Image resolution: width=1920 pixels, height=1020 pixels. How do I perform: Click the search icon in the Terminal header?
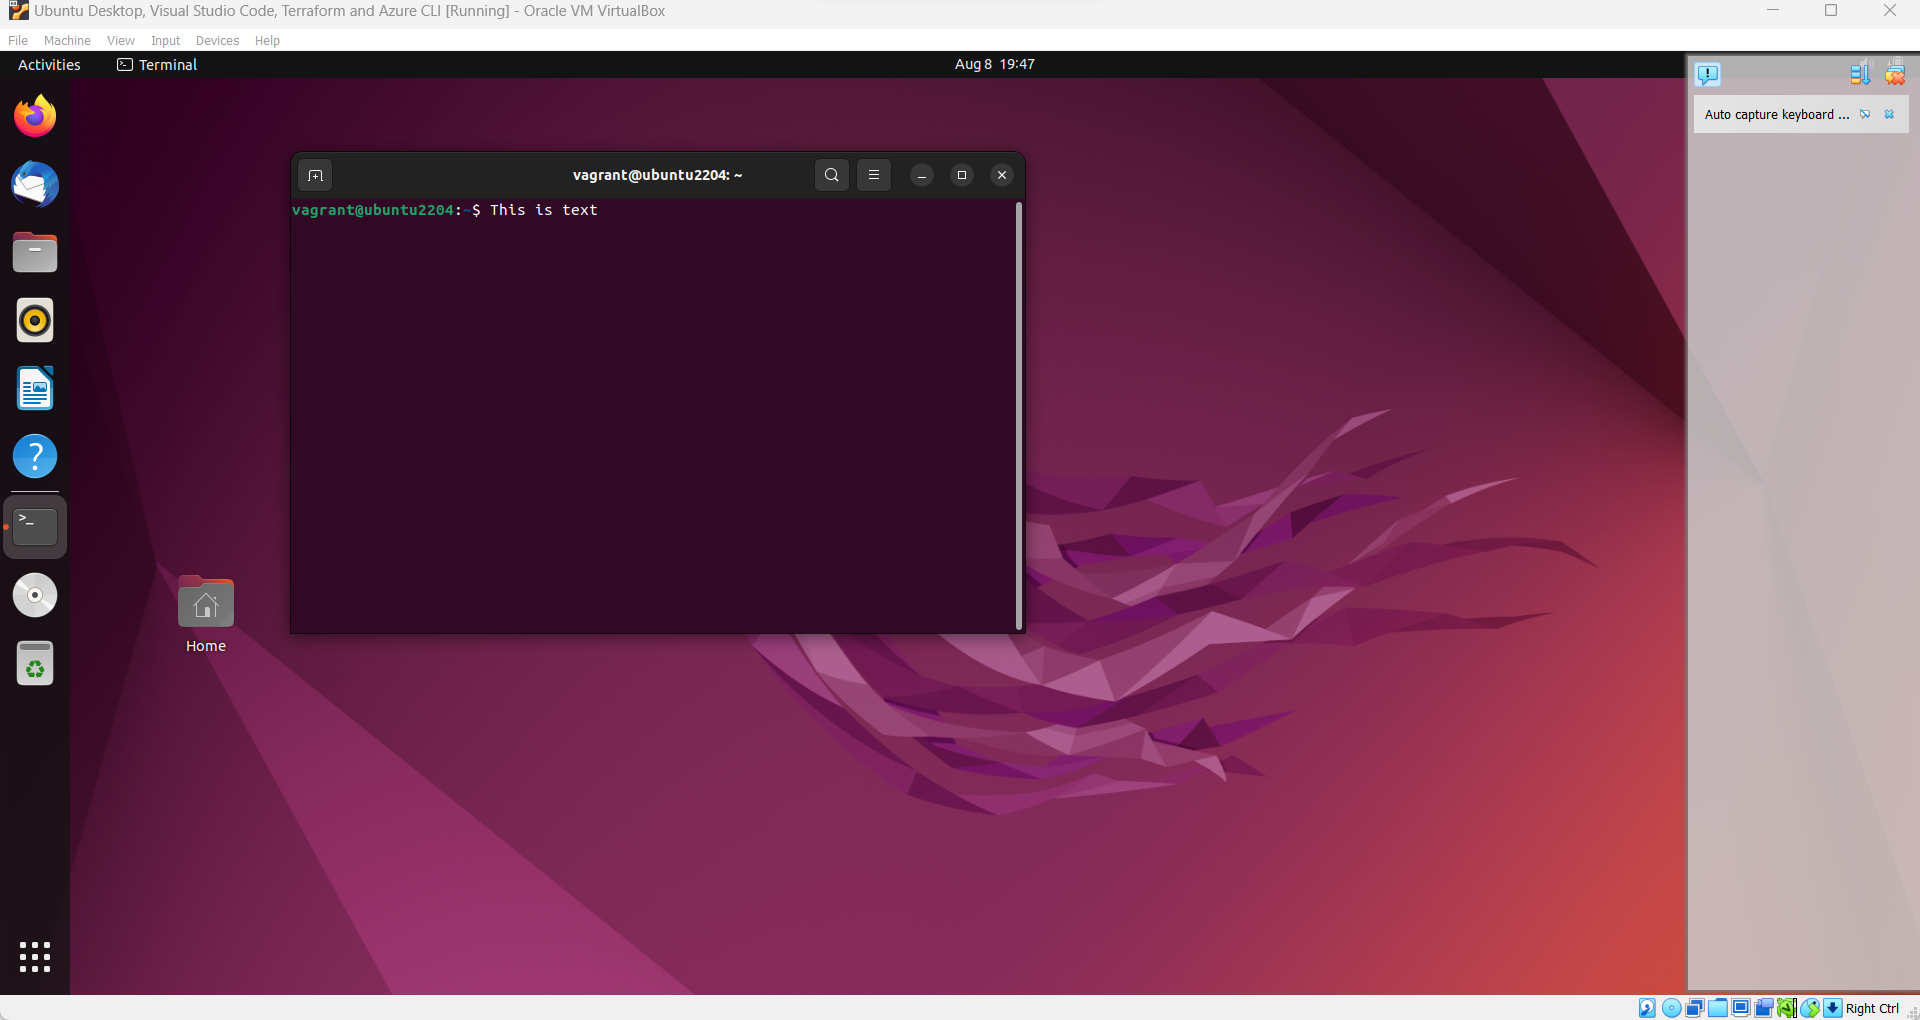point(831,175)
